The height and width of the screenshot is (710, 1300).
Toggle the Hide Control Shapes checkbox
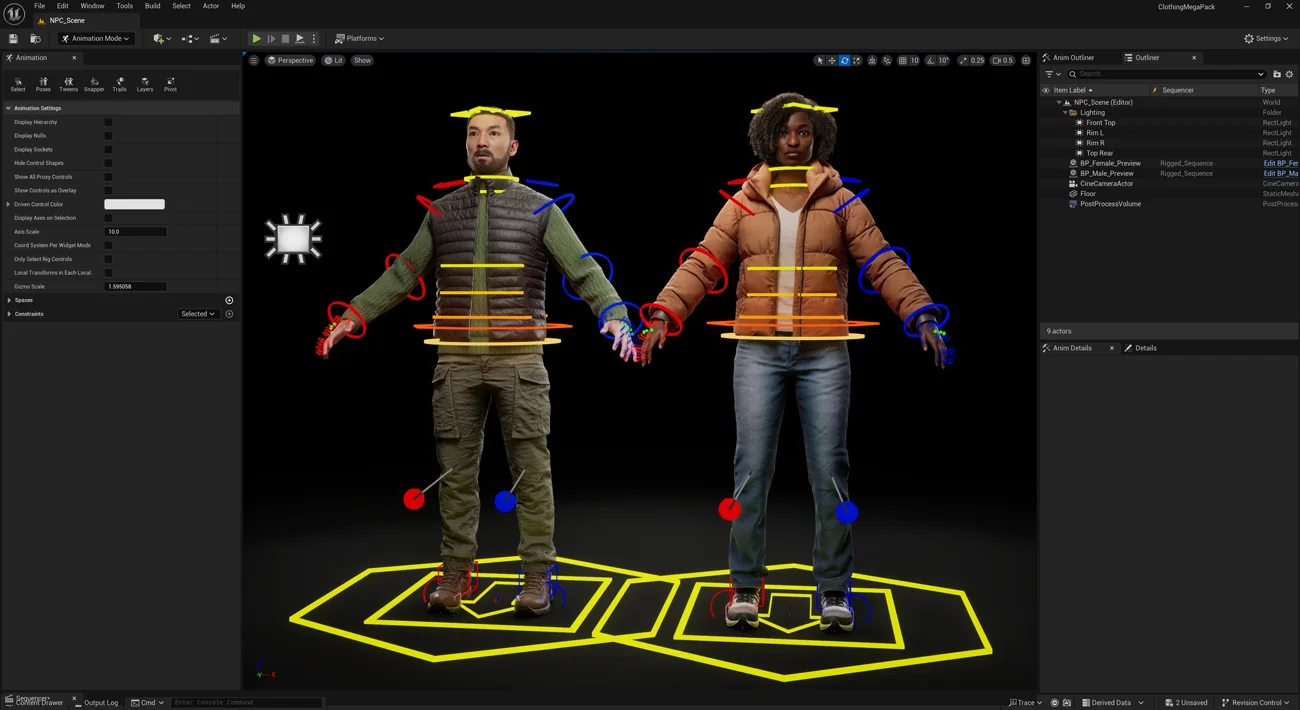(108, 163)
